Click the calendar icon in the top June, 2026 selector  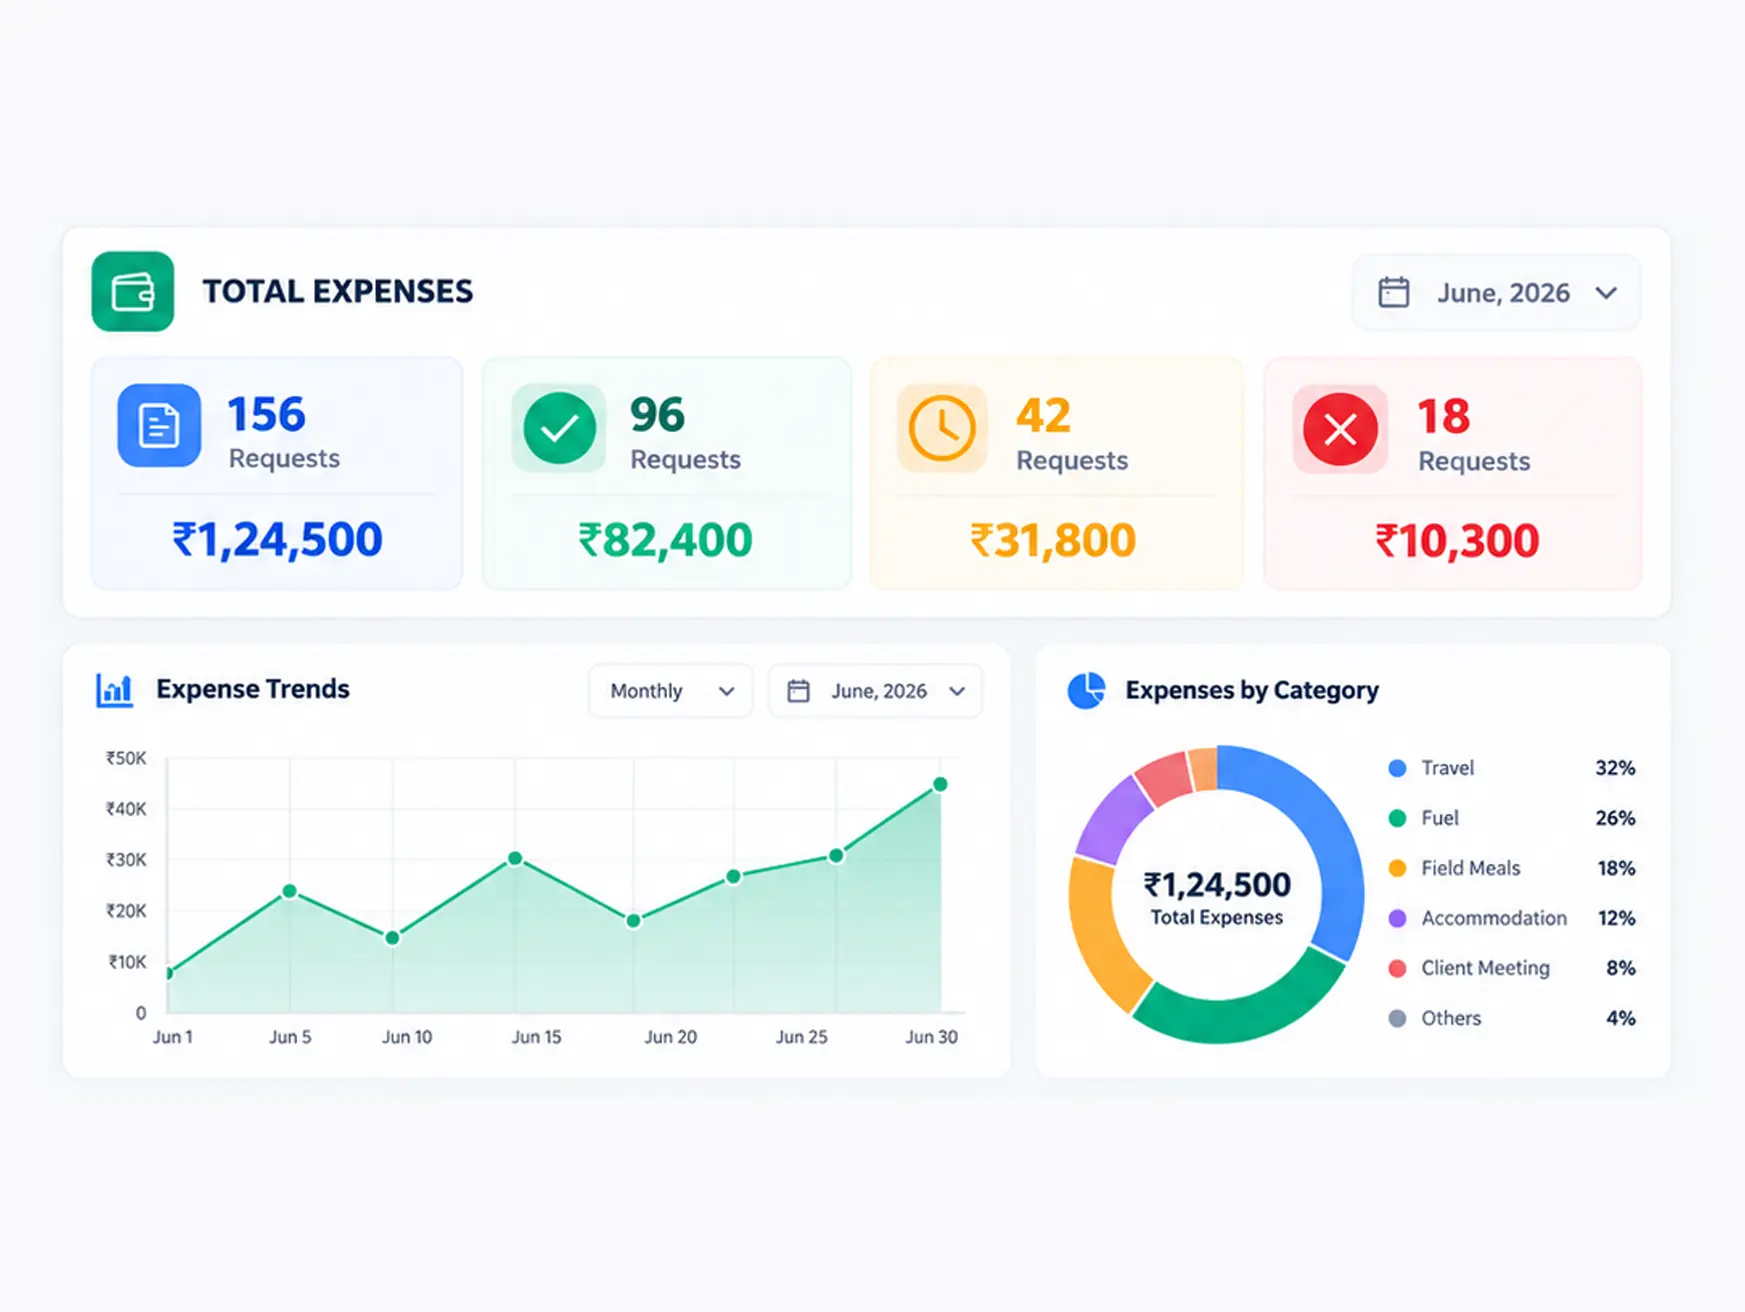(1394, 292)
